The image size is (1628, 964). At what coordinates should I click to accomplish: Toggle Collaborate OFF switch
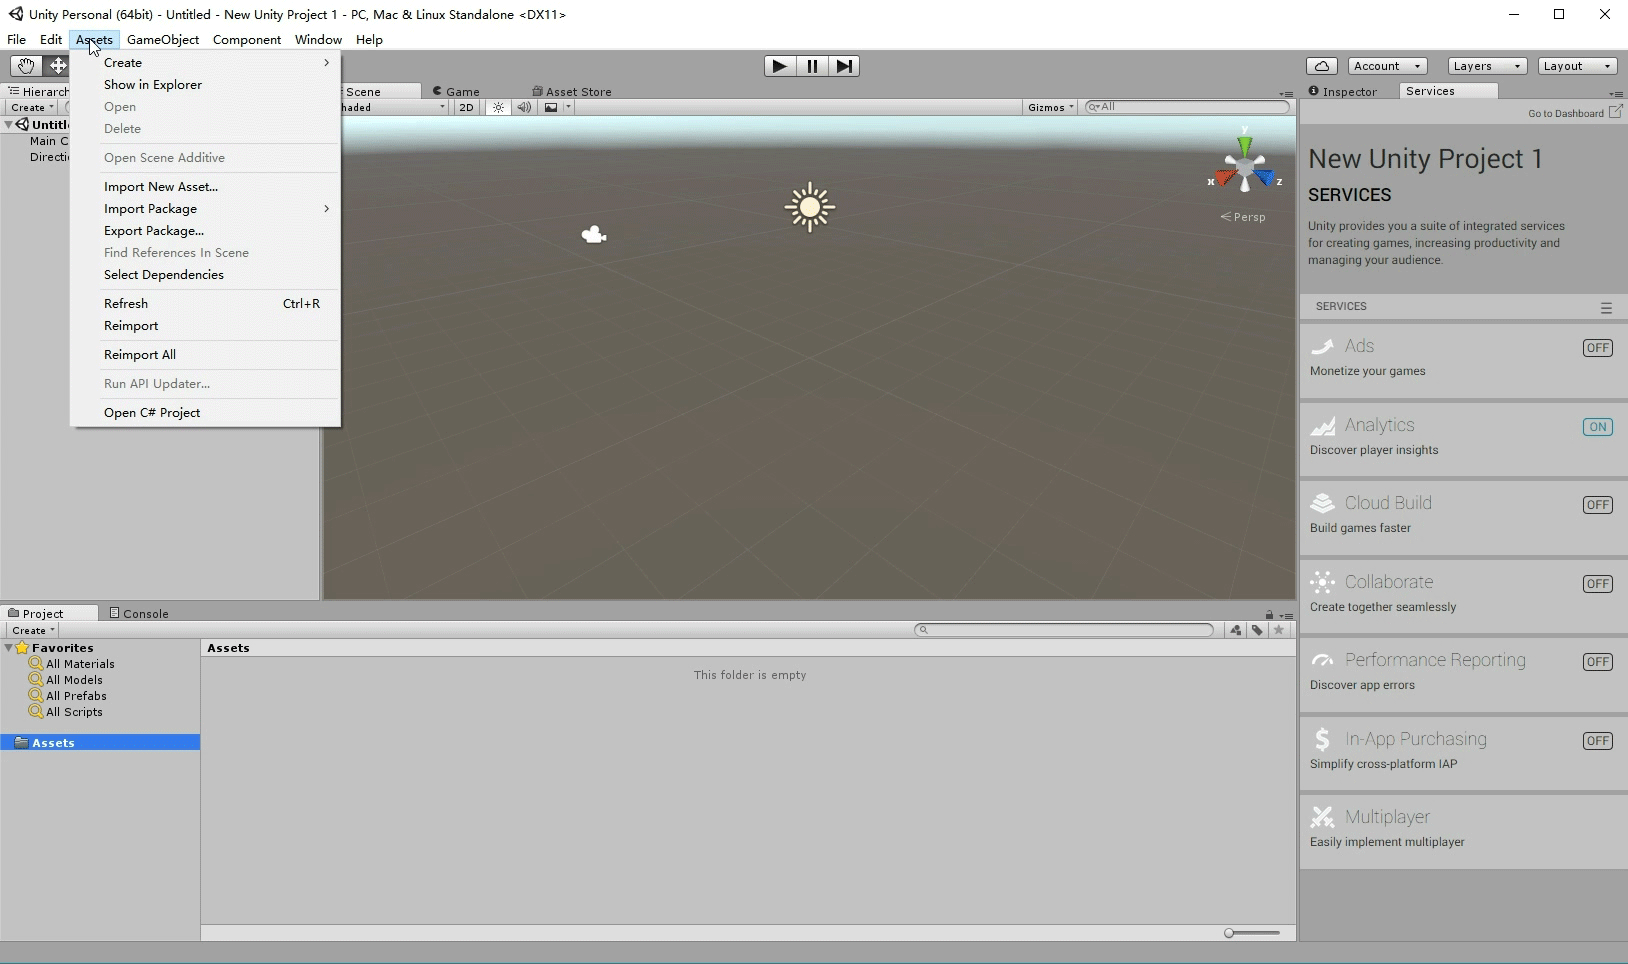1597,584
